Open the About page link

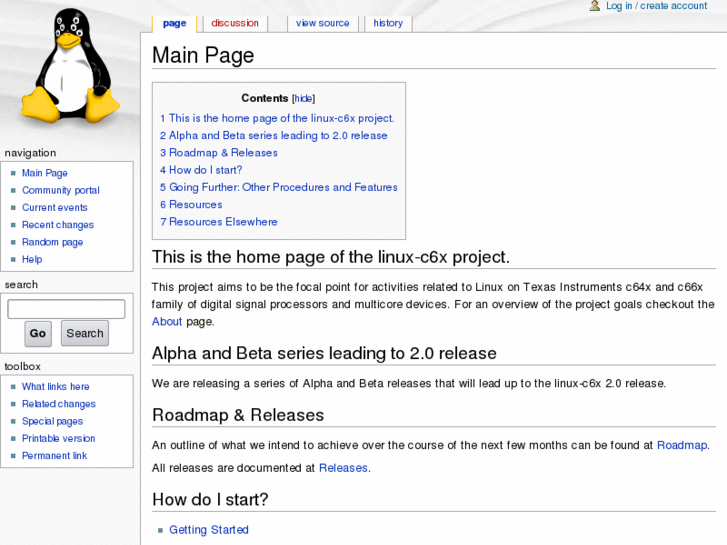(x=167, y=321)
